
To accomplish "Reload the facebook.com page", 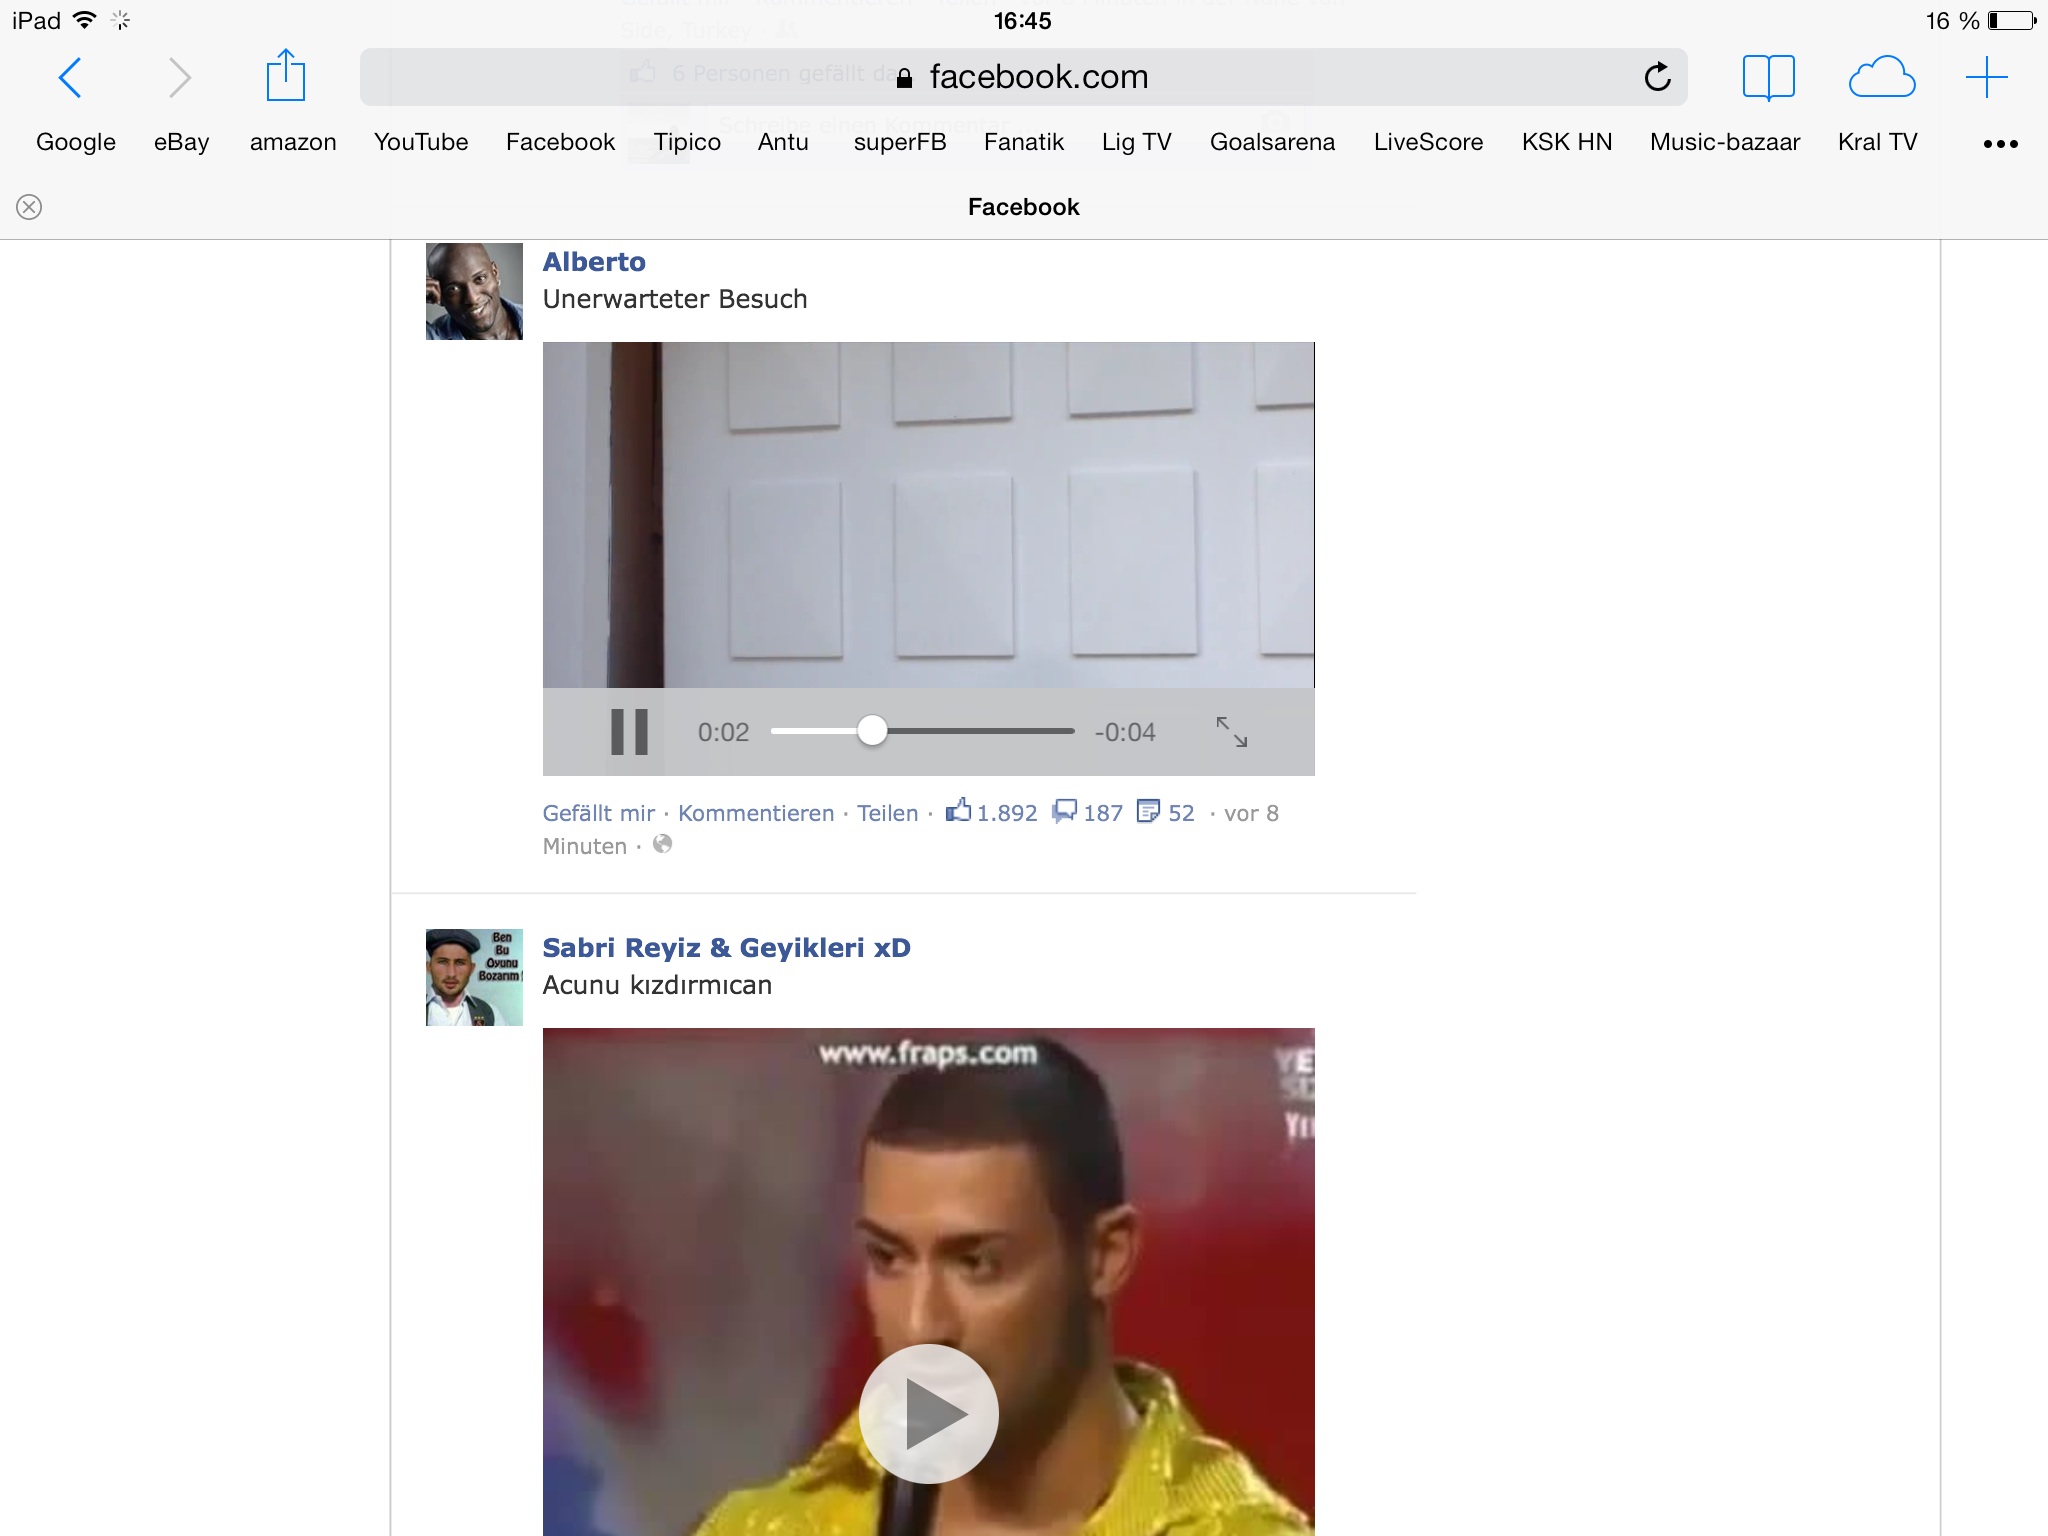I will click(1657, 77).
